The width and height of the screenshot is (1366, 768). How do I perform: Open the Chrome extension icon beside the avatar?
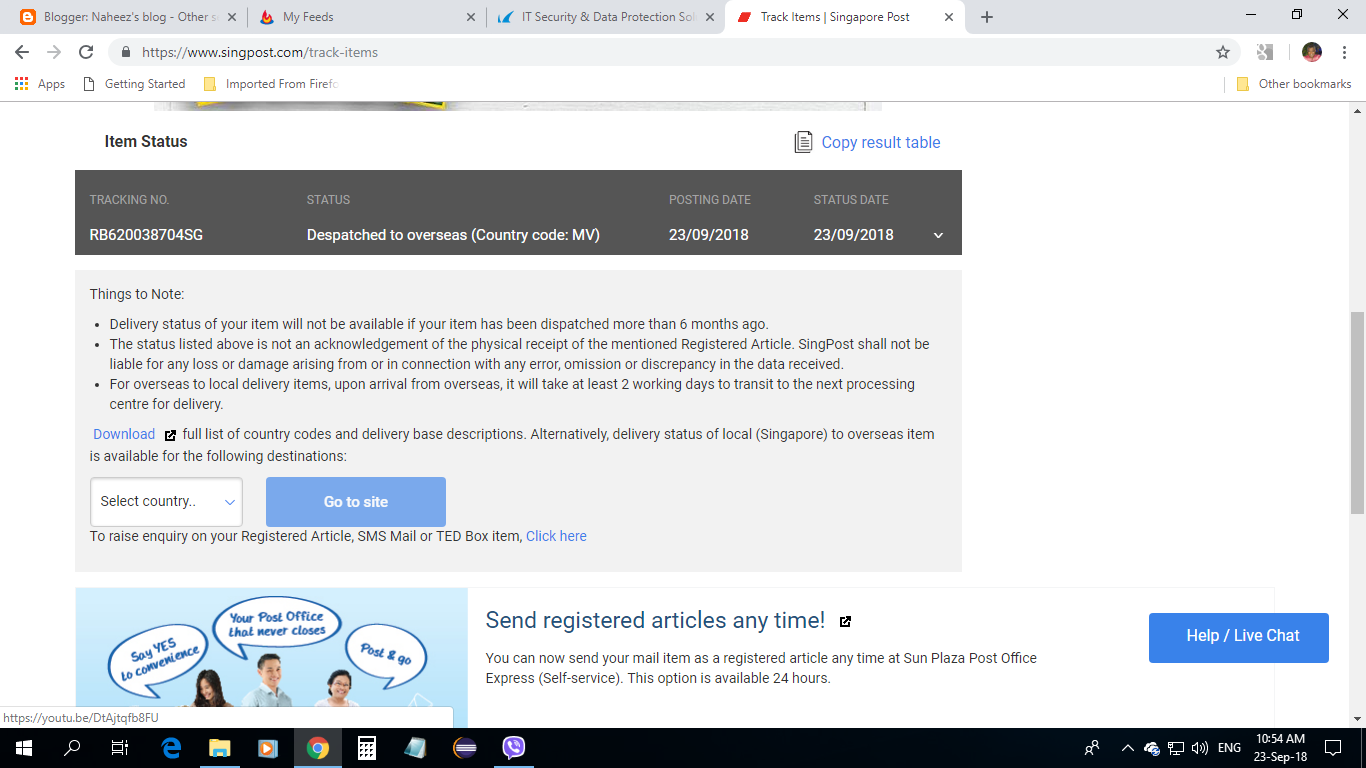coord(1265,52)
